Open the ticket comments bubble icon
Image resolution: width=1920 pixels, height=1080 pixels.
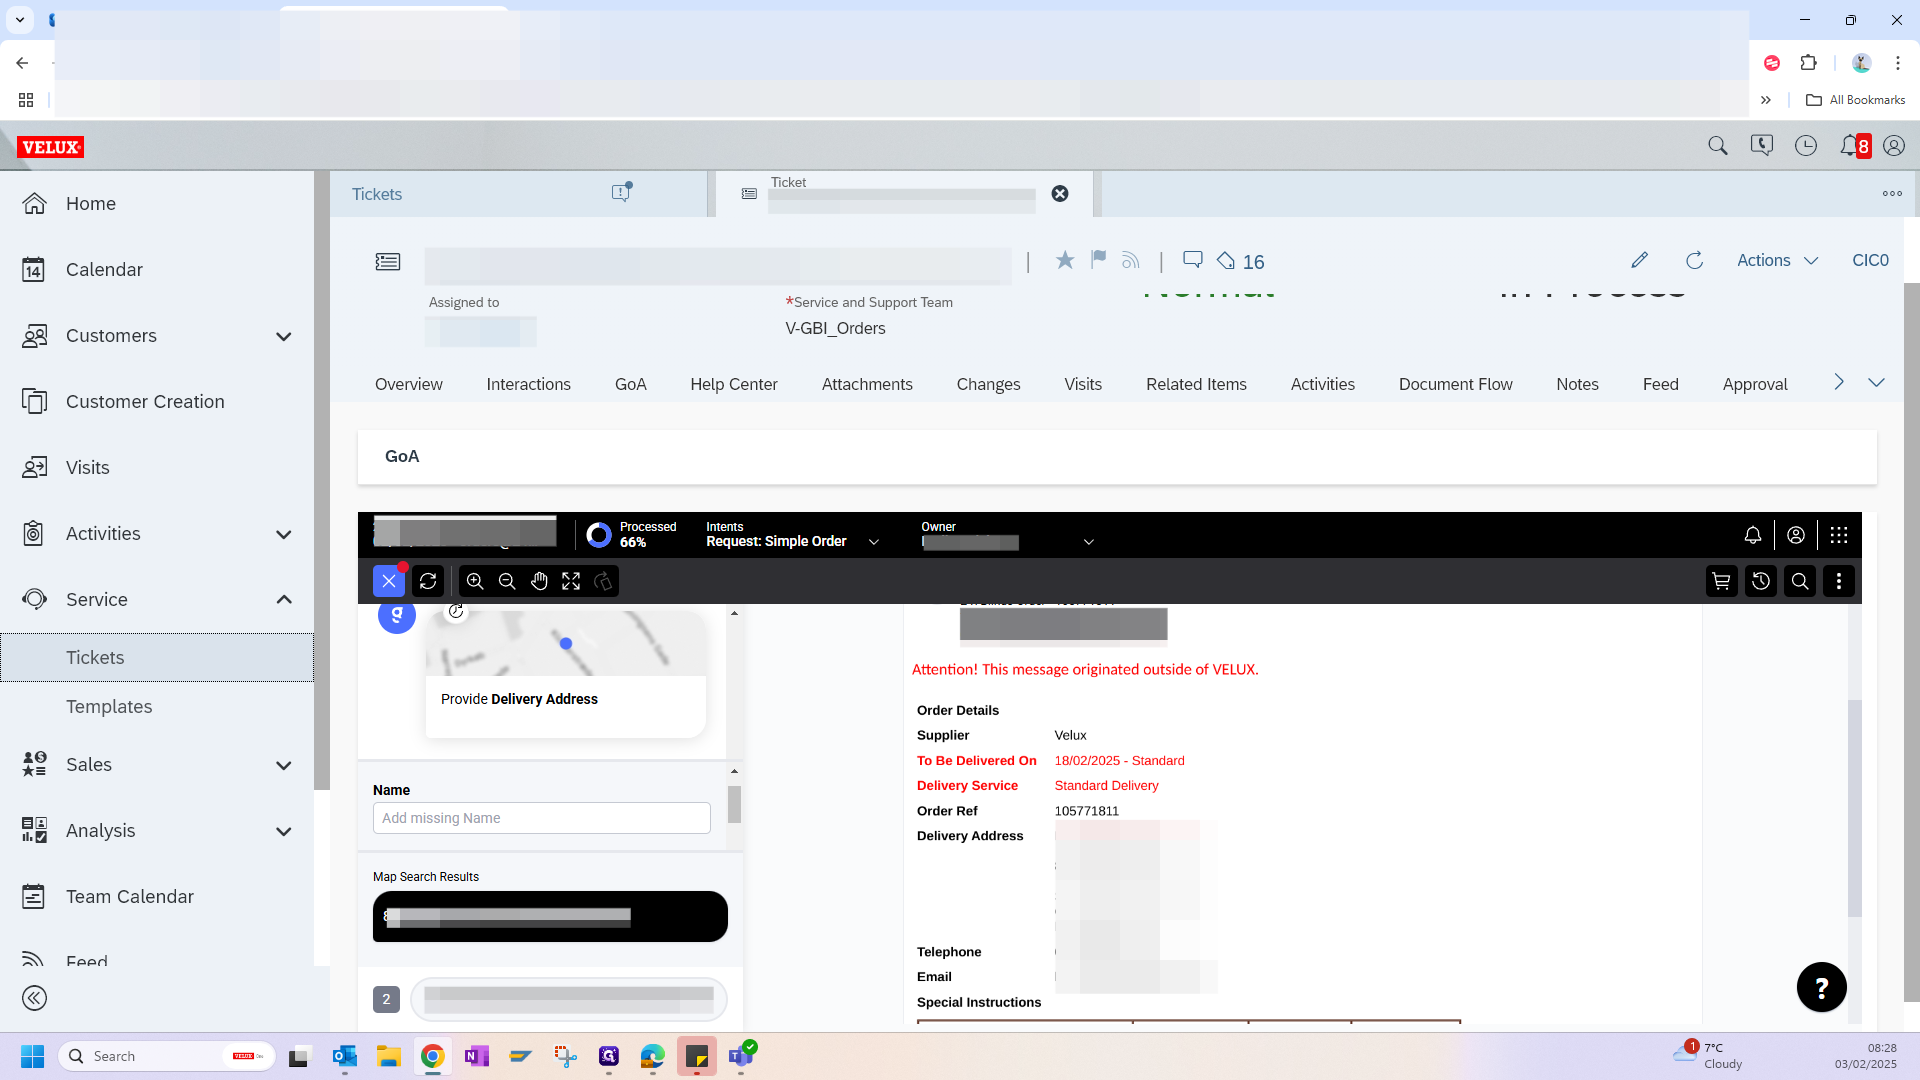click(1192, 260)
